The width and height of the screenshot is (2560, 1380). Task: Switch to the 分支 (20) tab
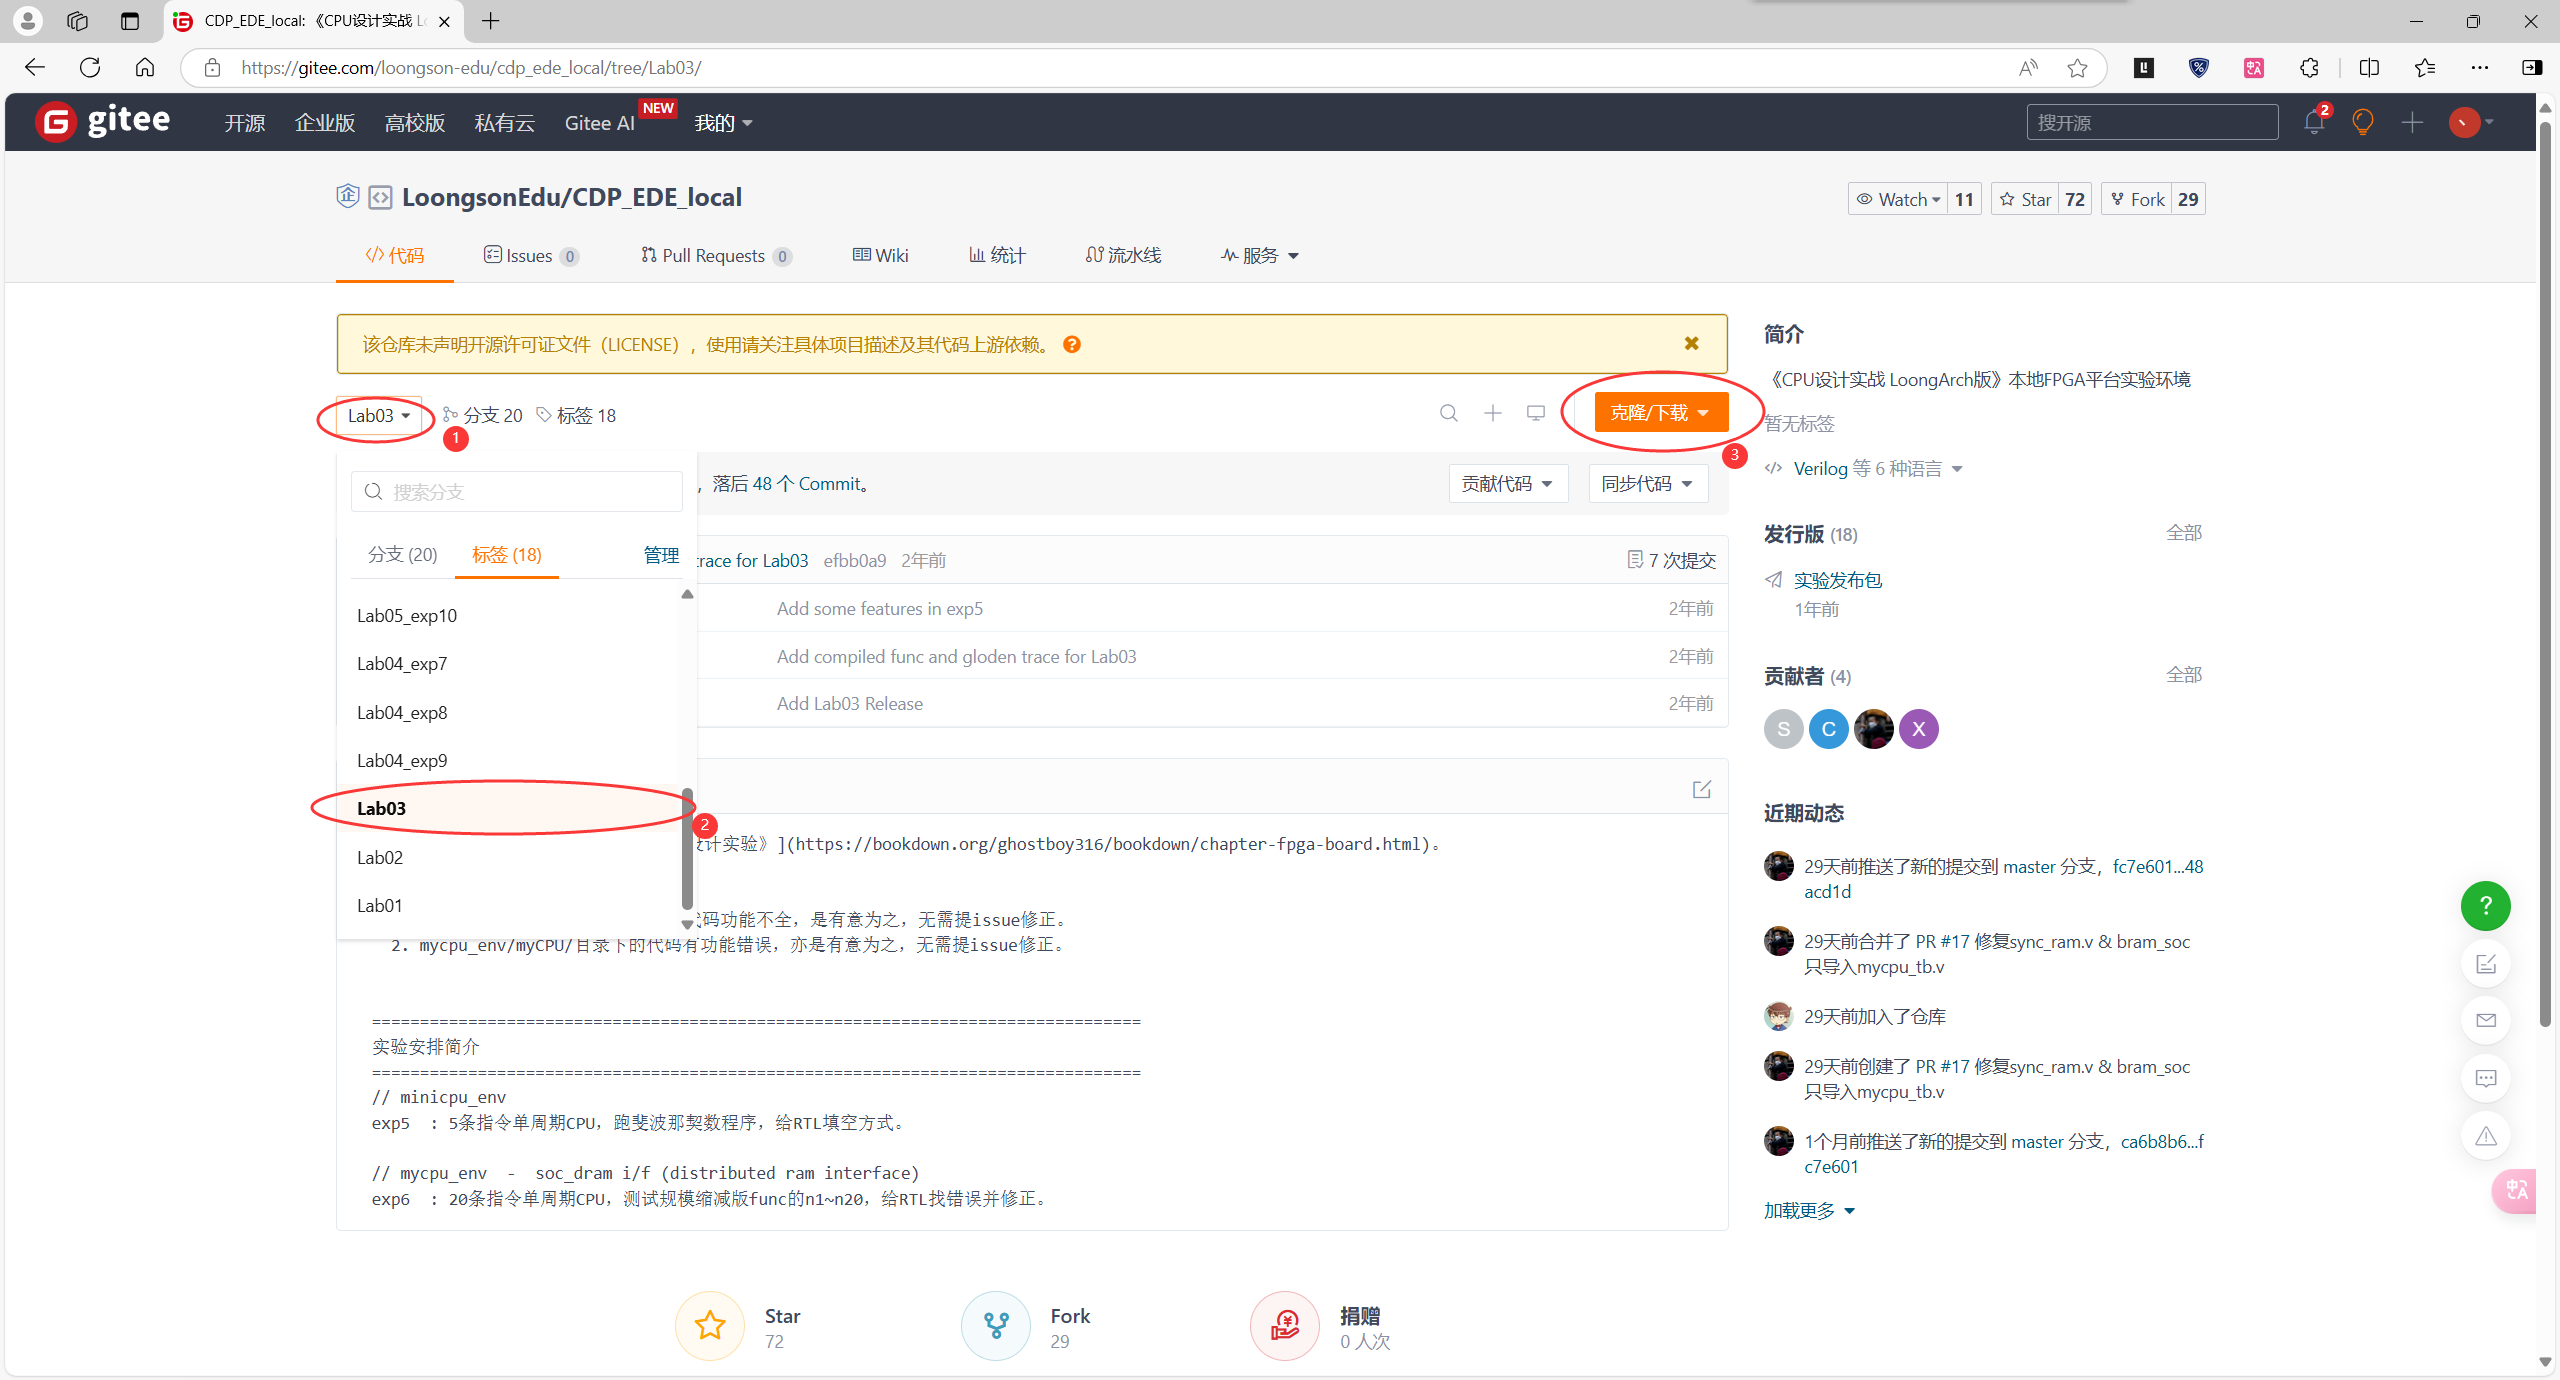[402, 555]
